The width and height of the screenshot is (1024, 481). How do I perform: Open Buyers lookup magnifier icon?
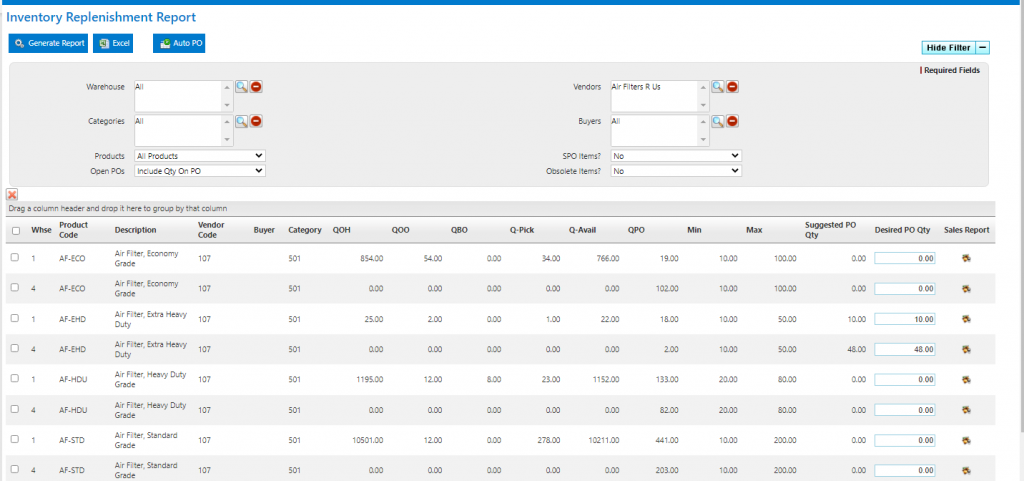point(718,121)
